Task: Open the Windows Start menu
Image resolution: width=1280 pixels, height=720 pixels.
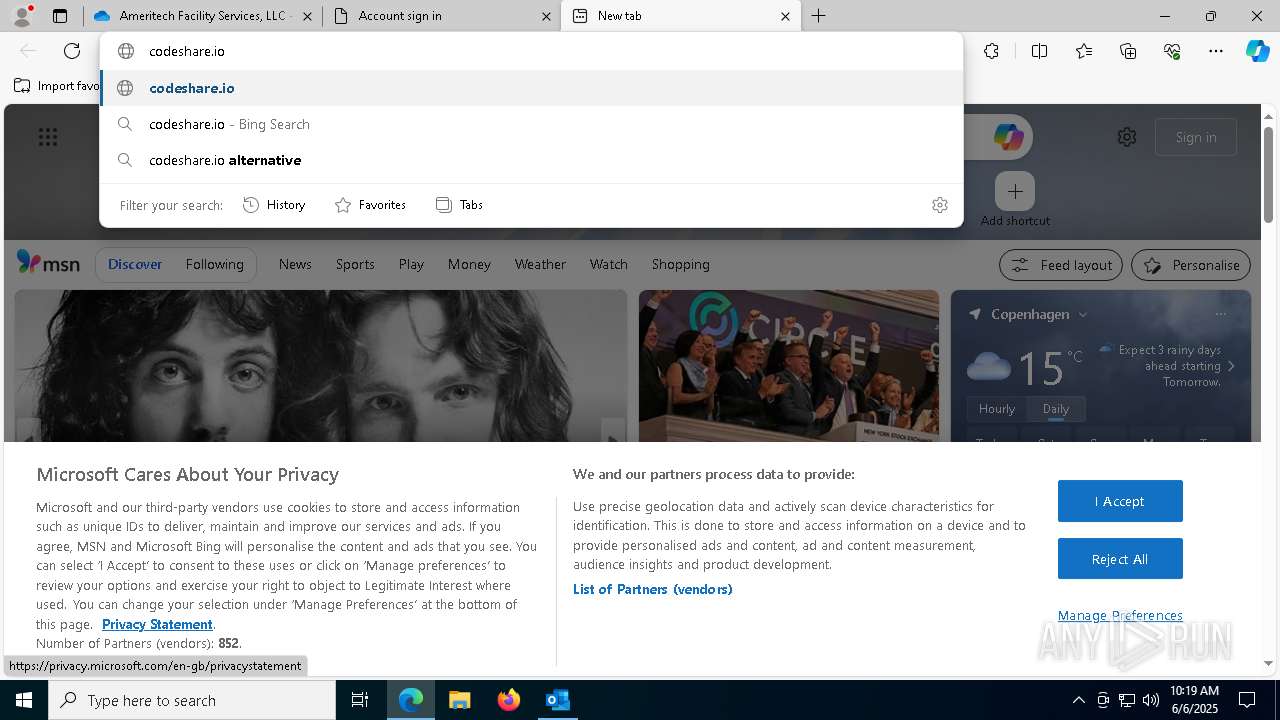Action: click(x=24, y=700)
